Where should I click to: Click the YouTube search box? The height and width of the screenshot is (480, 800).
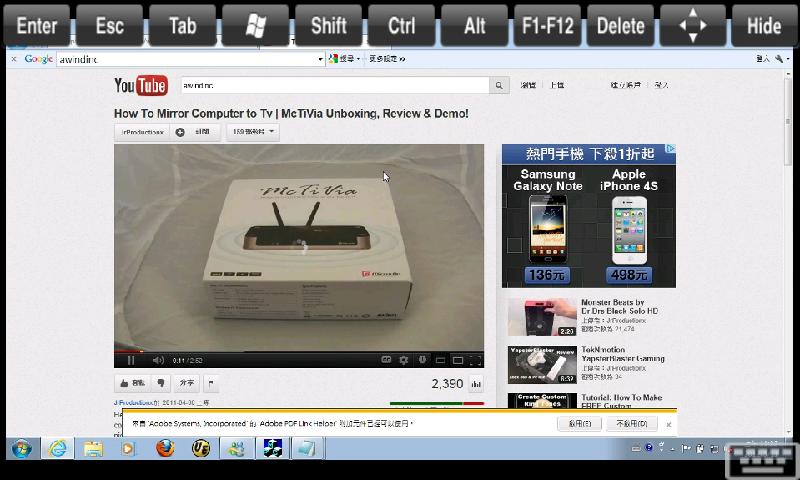click(x=335, y=85)
